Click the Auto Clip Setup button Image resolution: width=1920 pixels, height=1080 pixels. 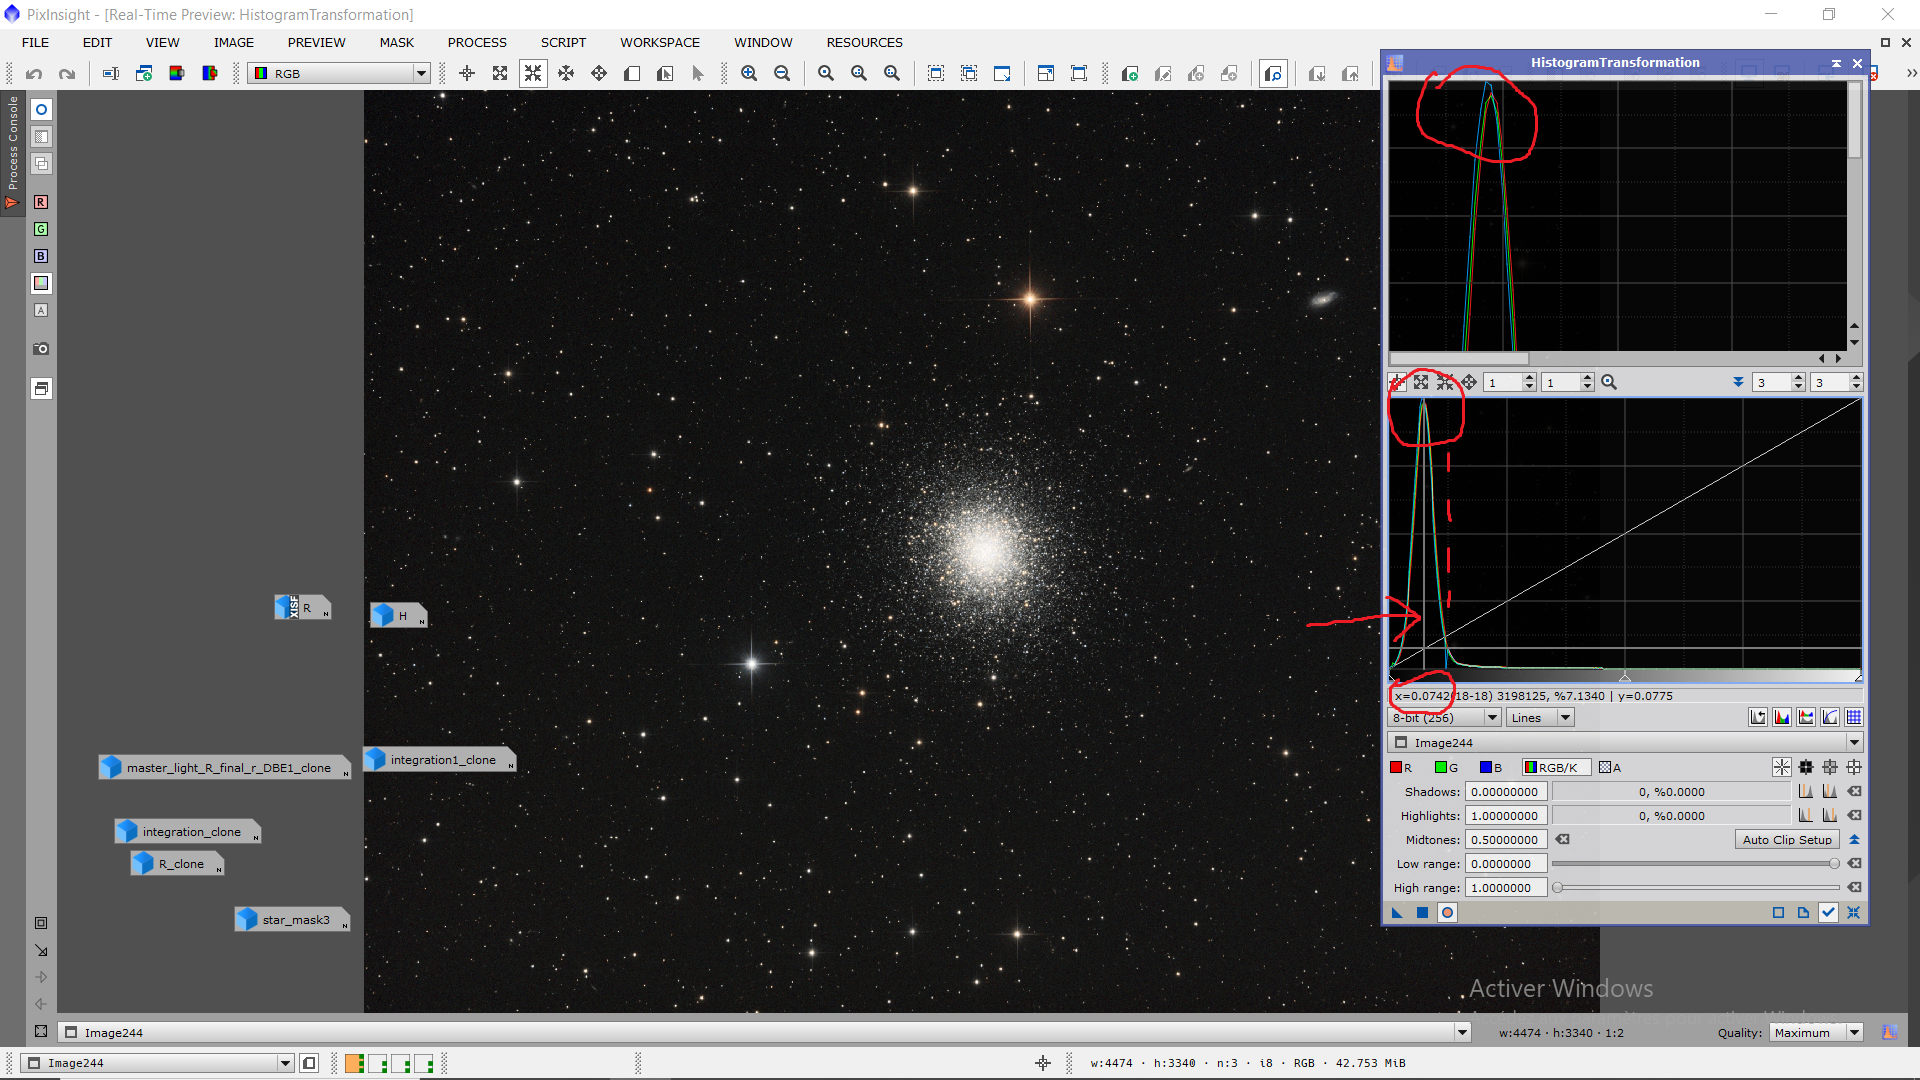(x=1786, y=840)
